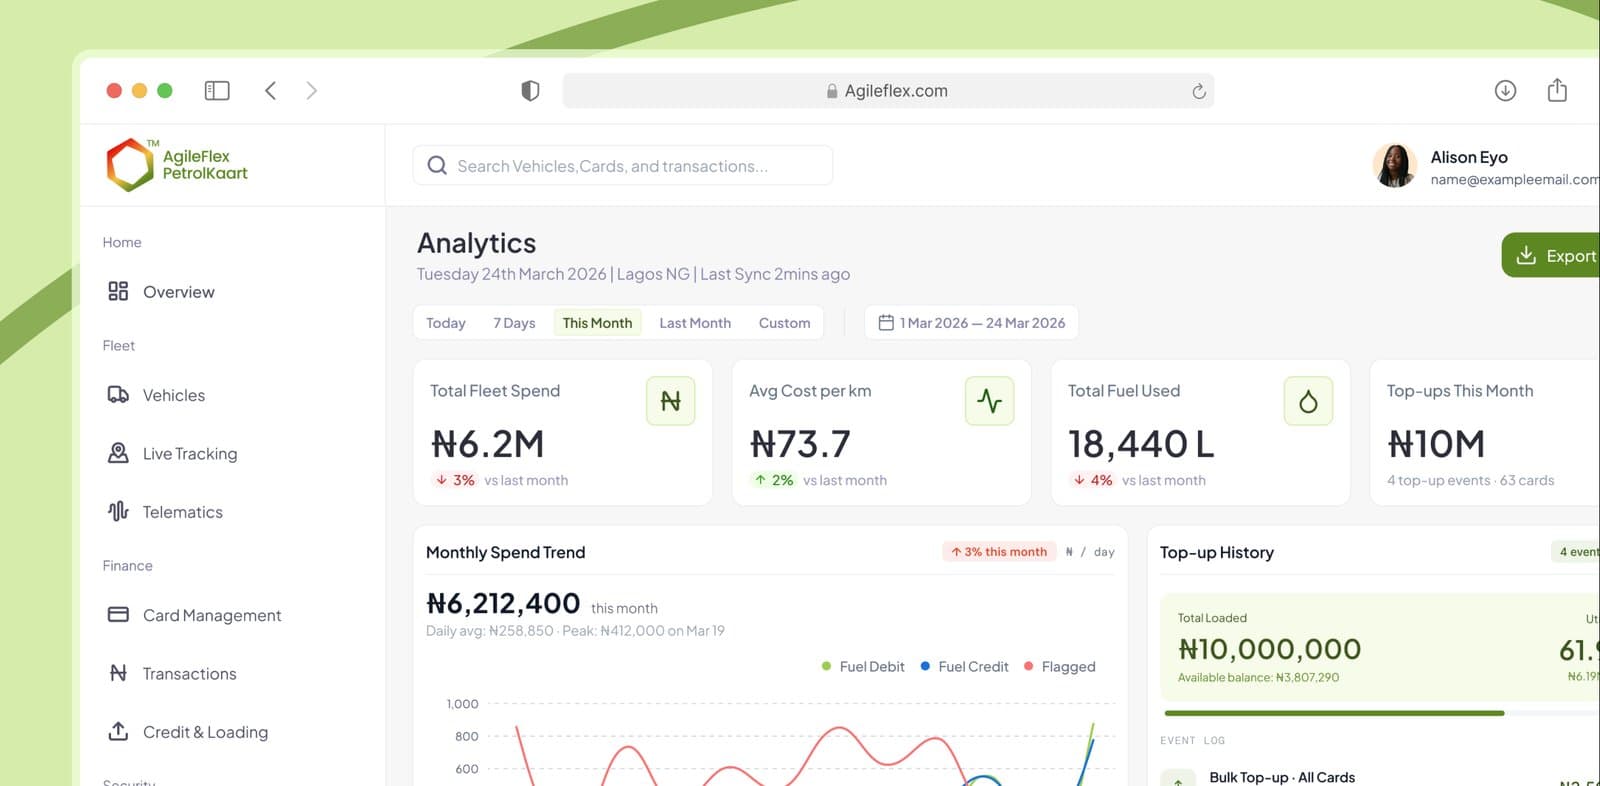Click the ₦6,212,400 monthly spend figure
The image size is (1600, 786).
click(x=503, y=604)
